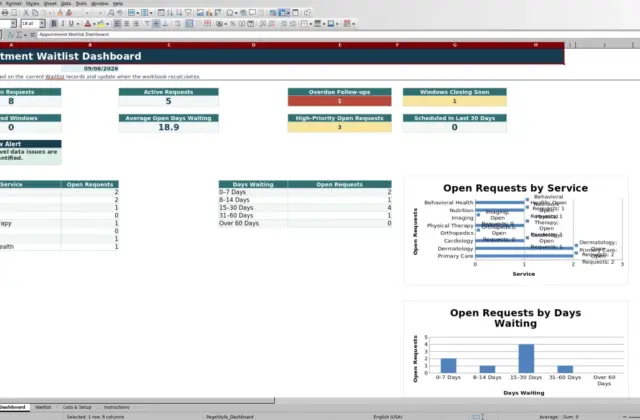Image resolution: width=640 pixels, height=420 pixels.
Task: Click the Clear Direct Formatting icon
Action: pos(69,13)
